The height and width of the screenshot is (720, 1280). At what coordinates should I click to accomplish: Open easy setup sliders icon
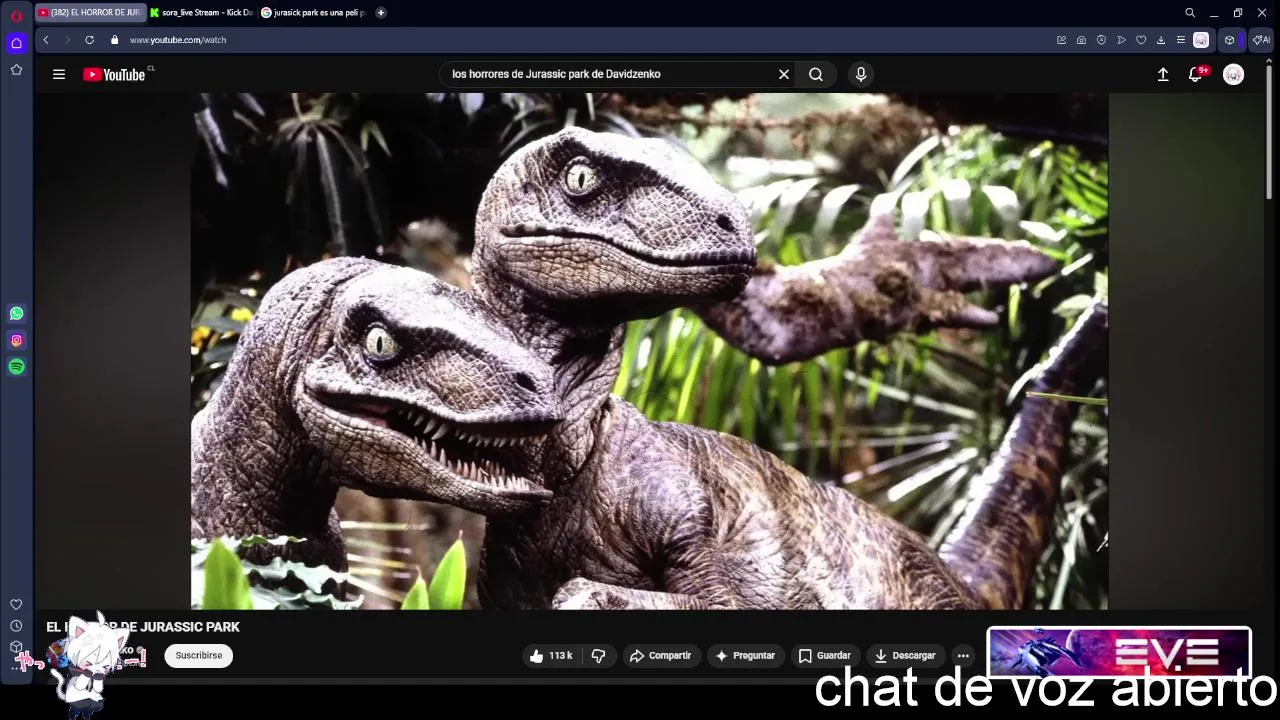(x=1180, y=40)
